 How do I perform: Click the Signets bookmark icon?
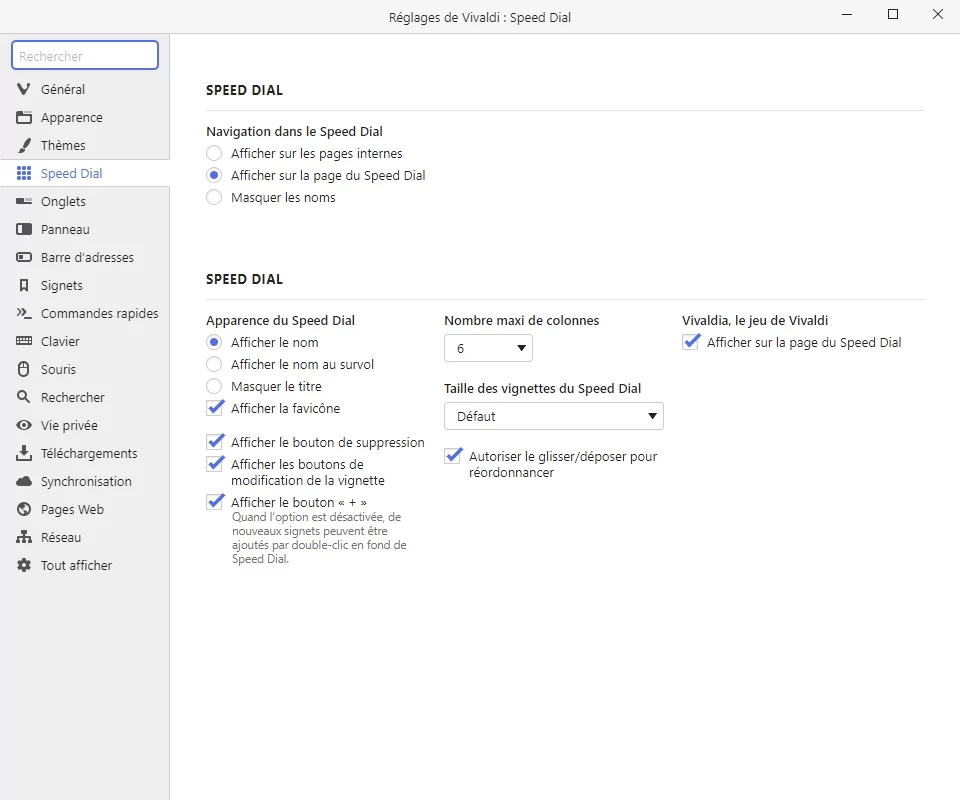(x=24, y=286)
